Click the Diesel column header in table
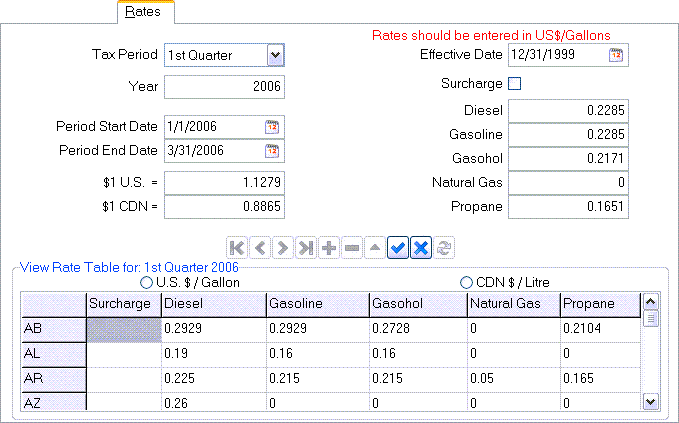The height and width of the screenshot is (423, 679). pos(211,304)
